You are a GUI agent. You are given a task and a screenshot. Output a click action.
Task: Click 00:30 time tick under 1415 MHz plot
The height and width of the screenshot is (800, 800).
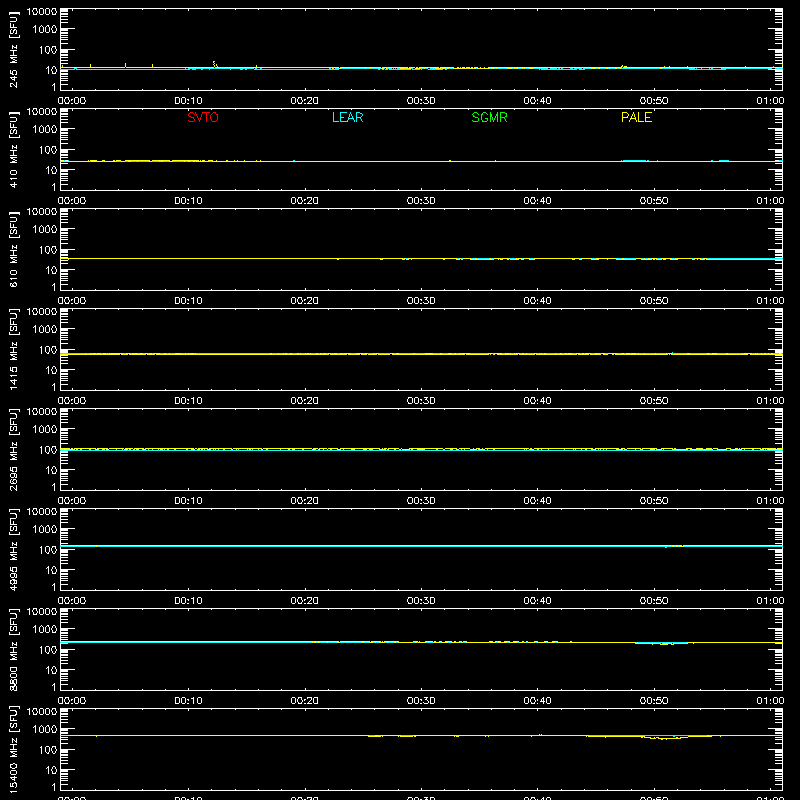tap(421, 401)
